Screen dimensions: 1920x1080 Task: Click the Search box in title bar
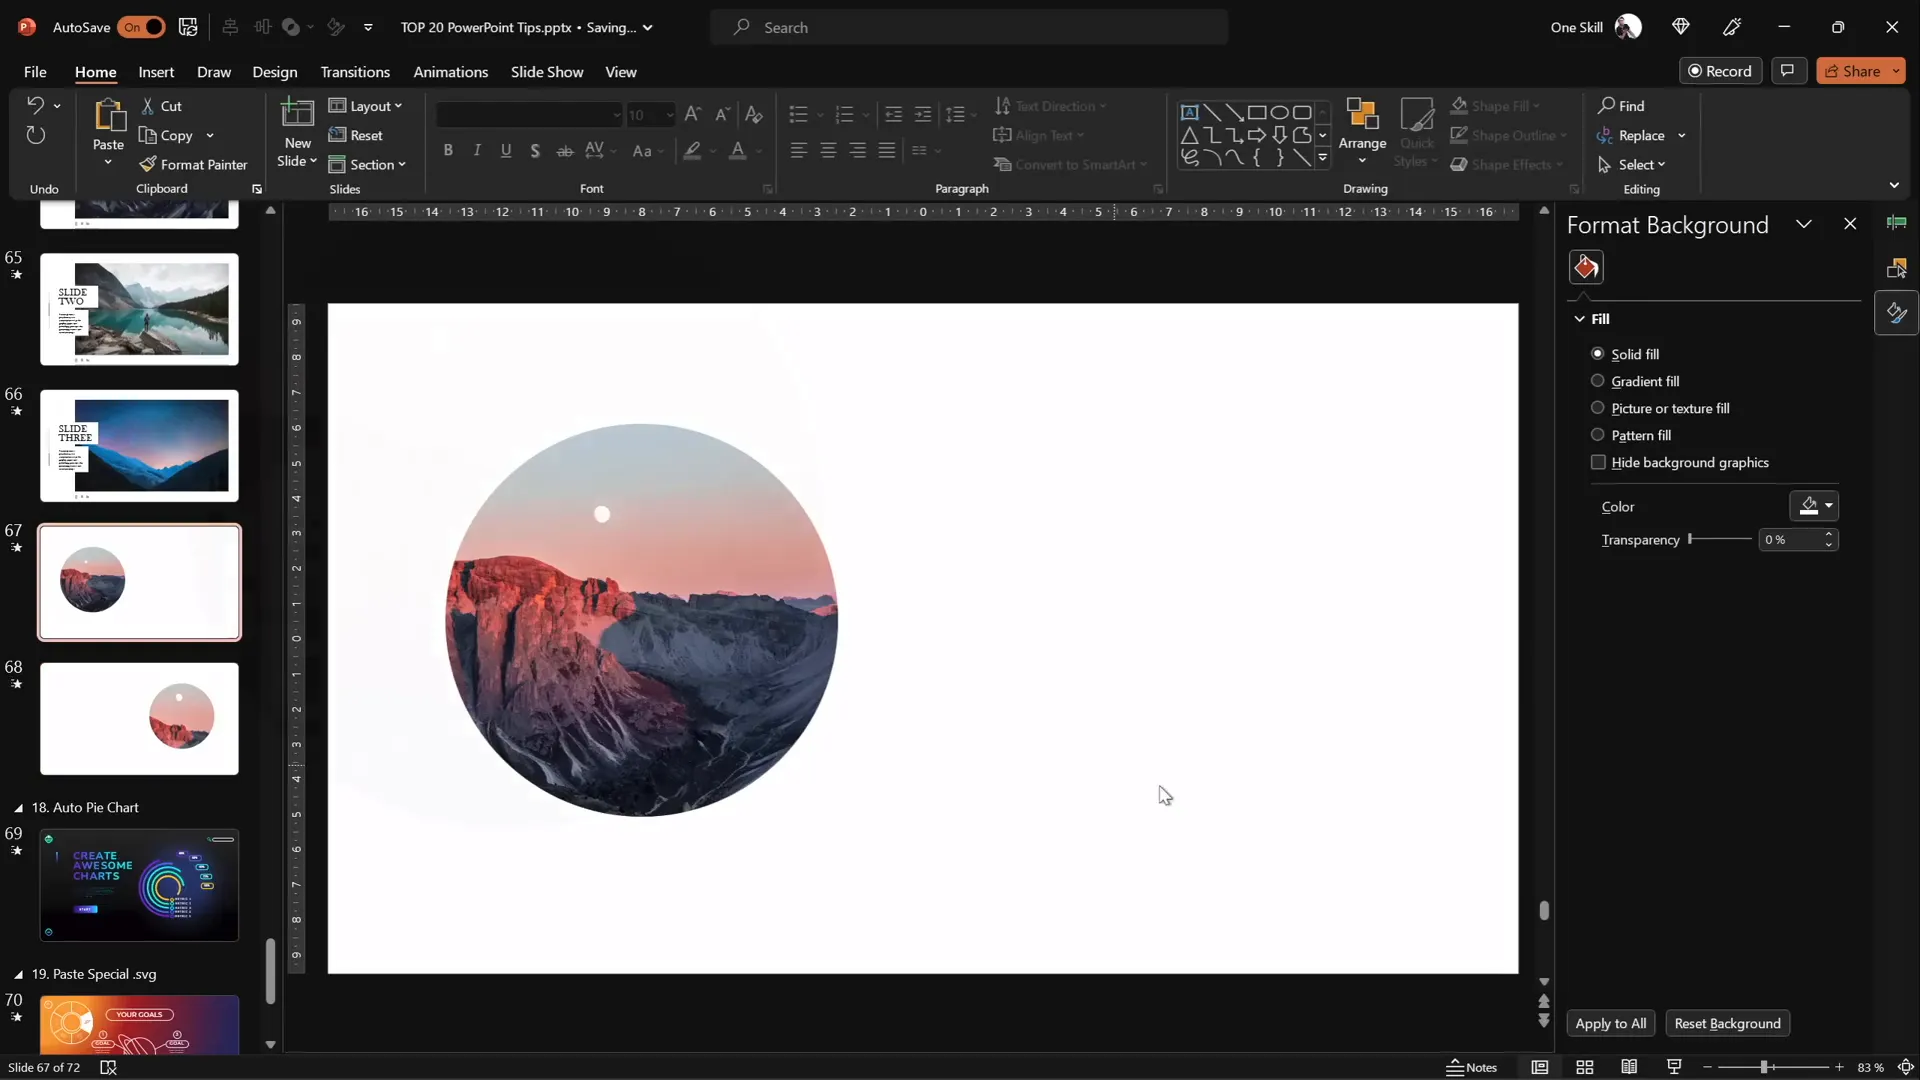(969, 27)
